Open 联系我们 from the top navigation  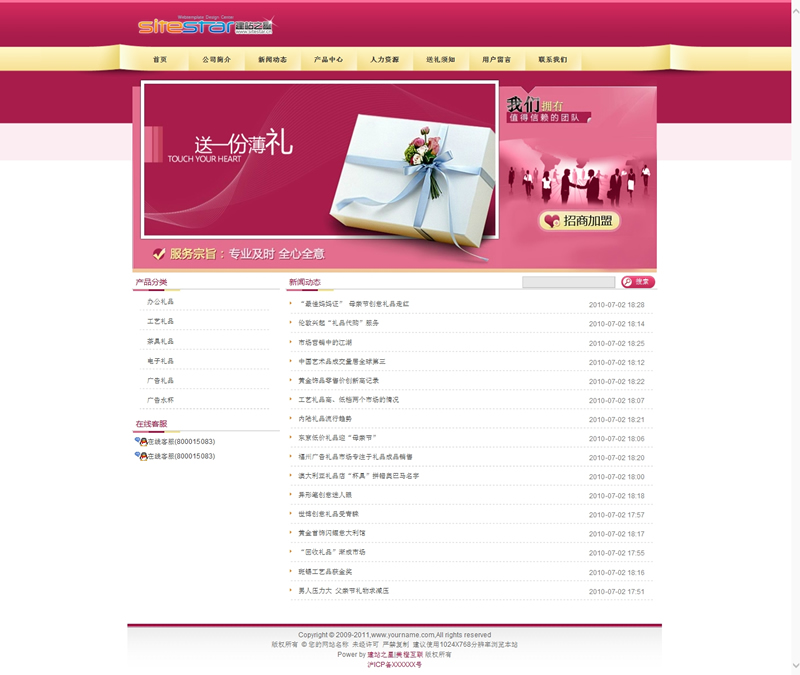coord(552,60)
